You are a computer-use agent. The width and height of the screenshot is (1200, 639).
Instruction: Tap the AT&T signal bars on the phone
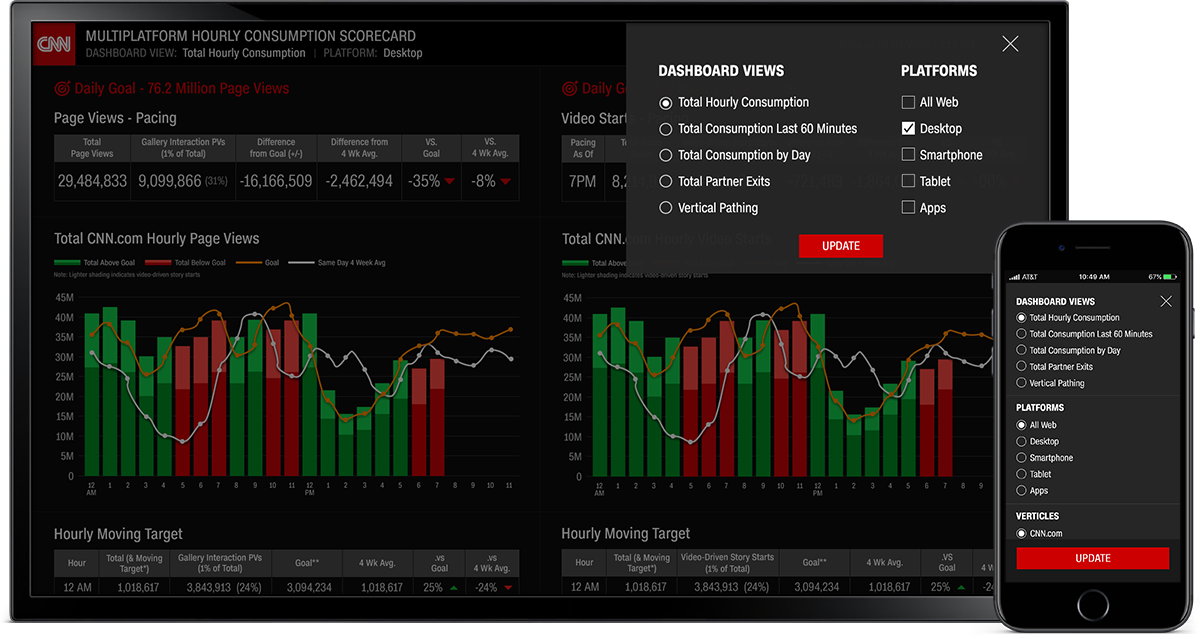tap(1014, 276)
